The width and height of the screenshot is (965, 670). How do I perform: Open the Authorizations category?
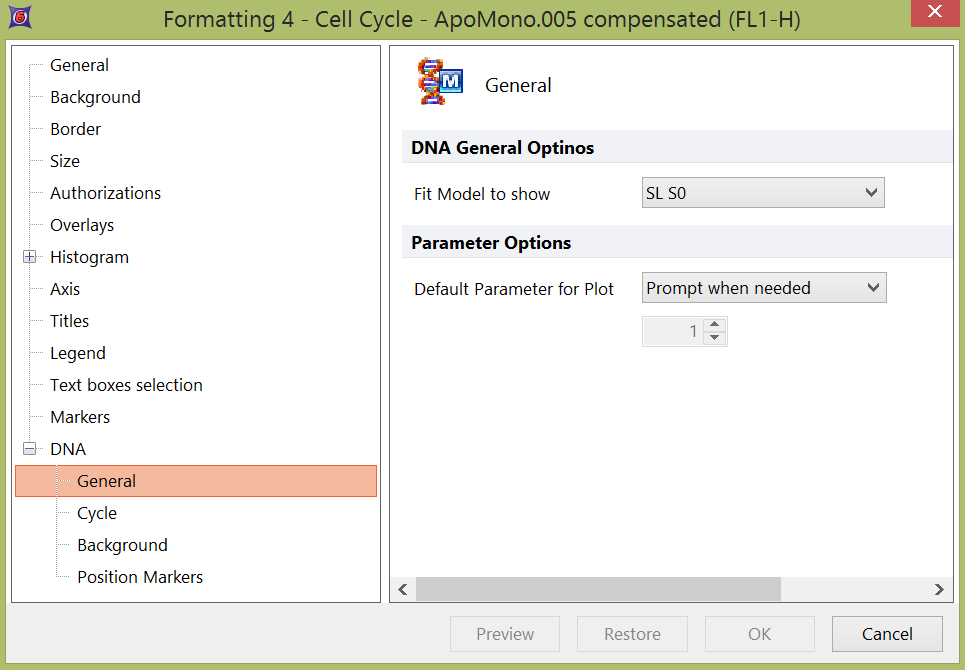click(105, 193)
